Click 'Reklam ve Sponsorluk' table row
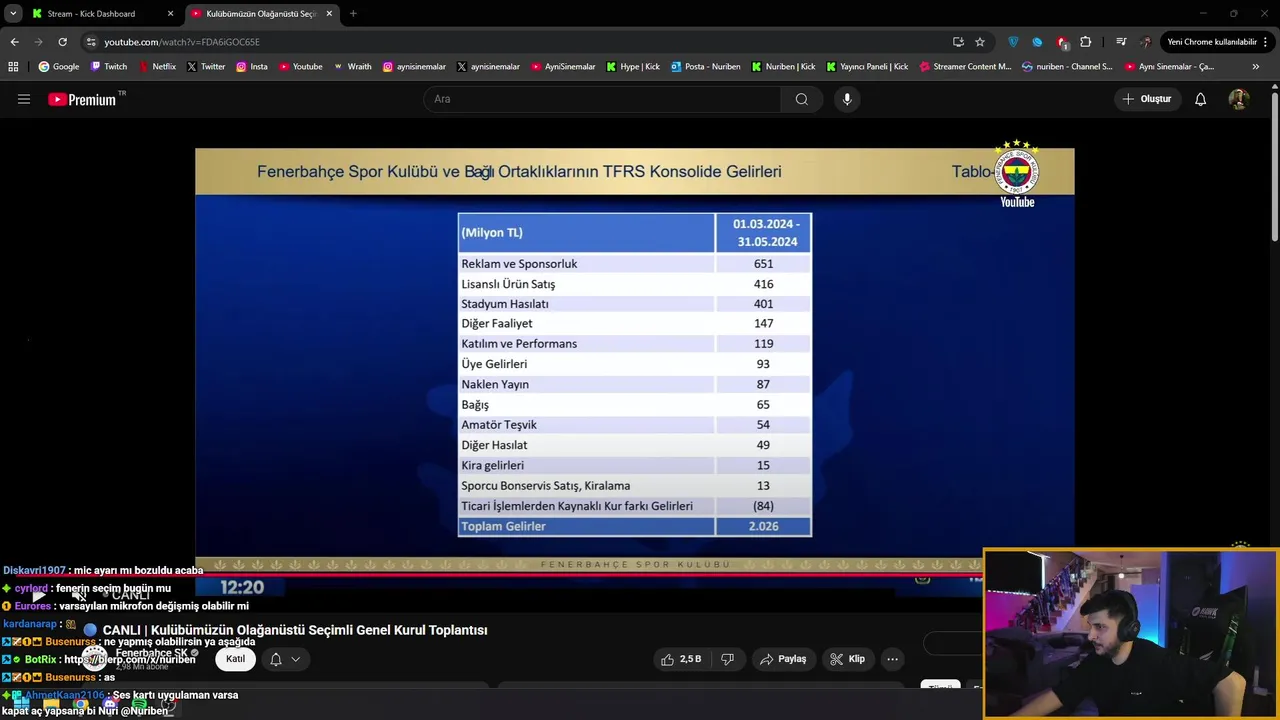 634,264
